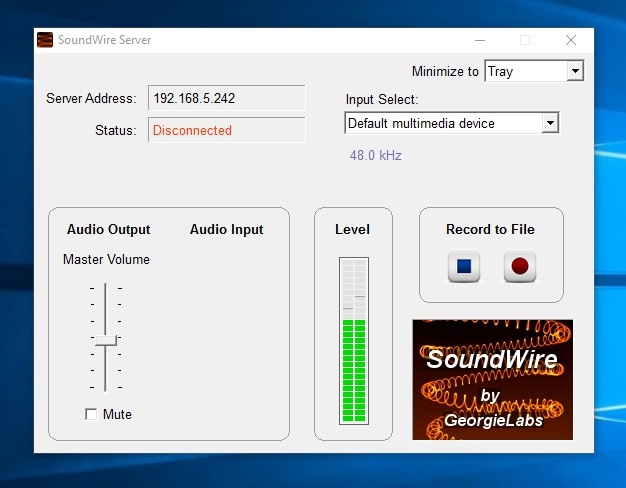Click the SoundWire Server title text
The width and height of the screenshot is (626, 488).
pos(105,40)
